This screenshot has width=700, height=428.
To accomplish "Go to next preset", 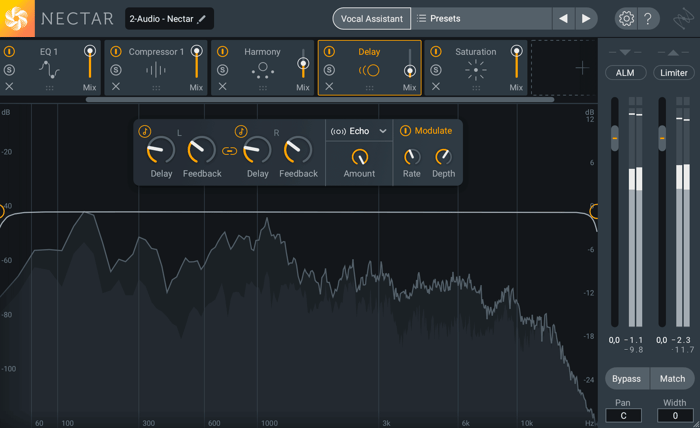I will point(586,19).
